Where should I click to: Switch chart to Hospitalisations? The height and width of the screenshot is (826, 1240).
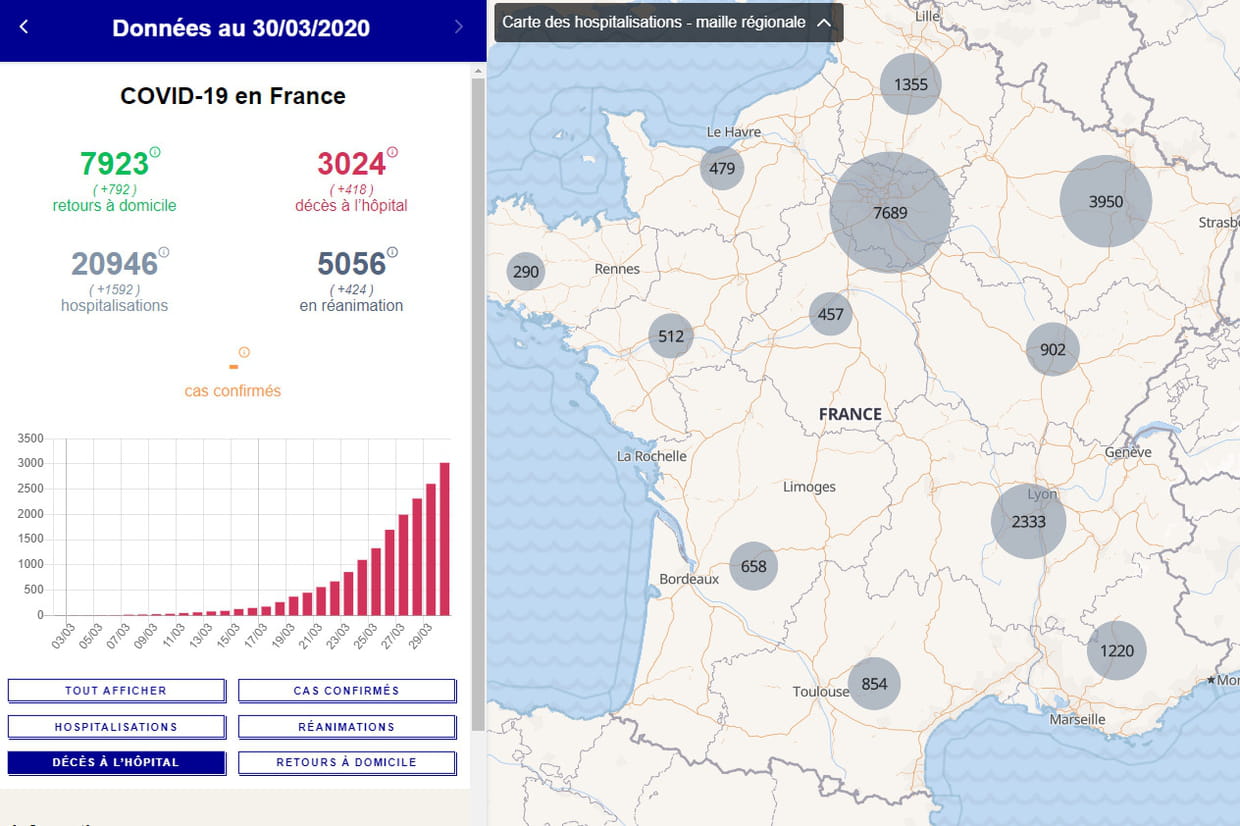[x=116, y=727]
